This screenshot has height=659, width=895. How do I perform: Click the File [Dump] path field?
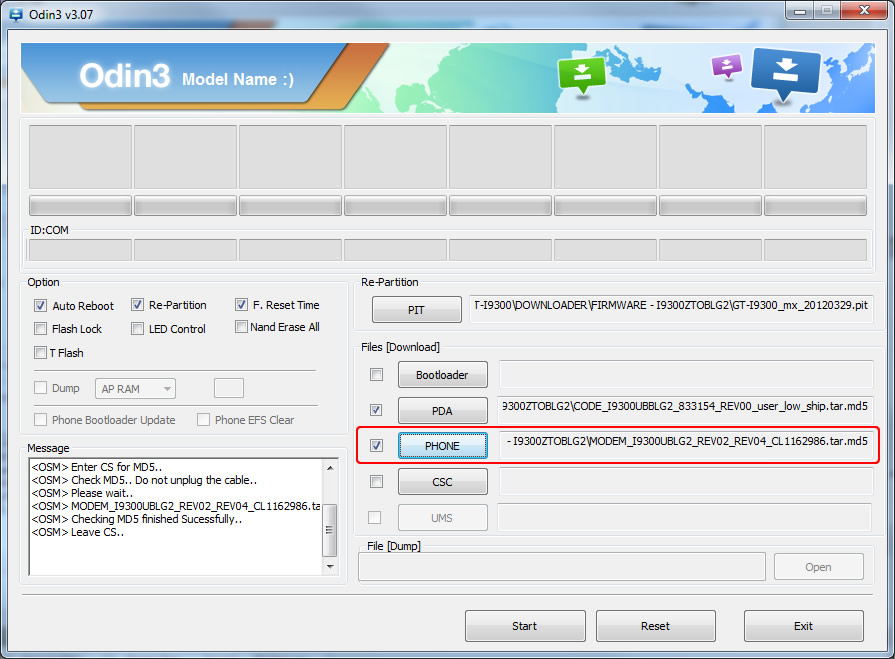[562, 567]
